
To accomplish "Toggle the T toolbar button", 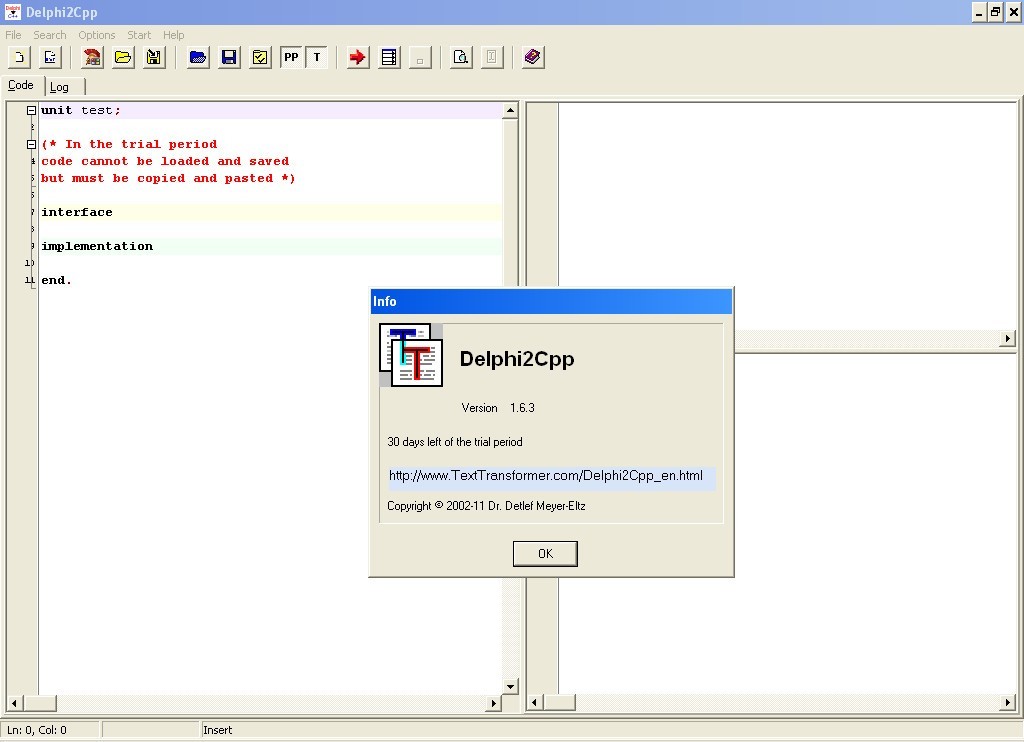I will (317, 57).
